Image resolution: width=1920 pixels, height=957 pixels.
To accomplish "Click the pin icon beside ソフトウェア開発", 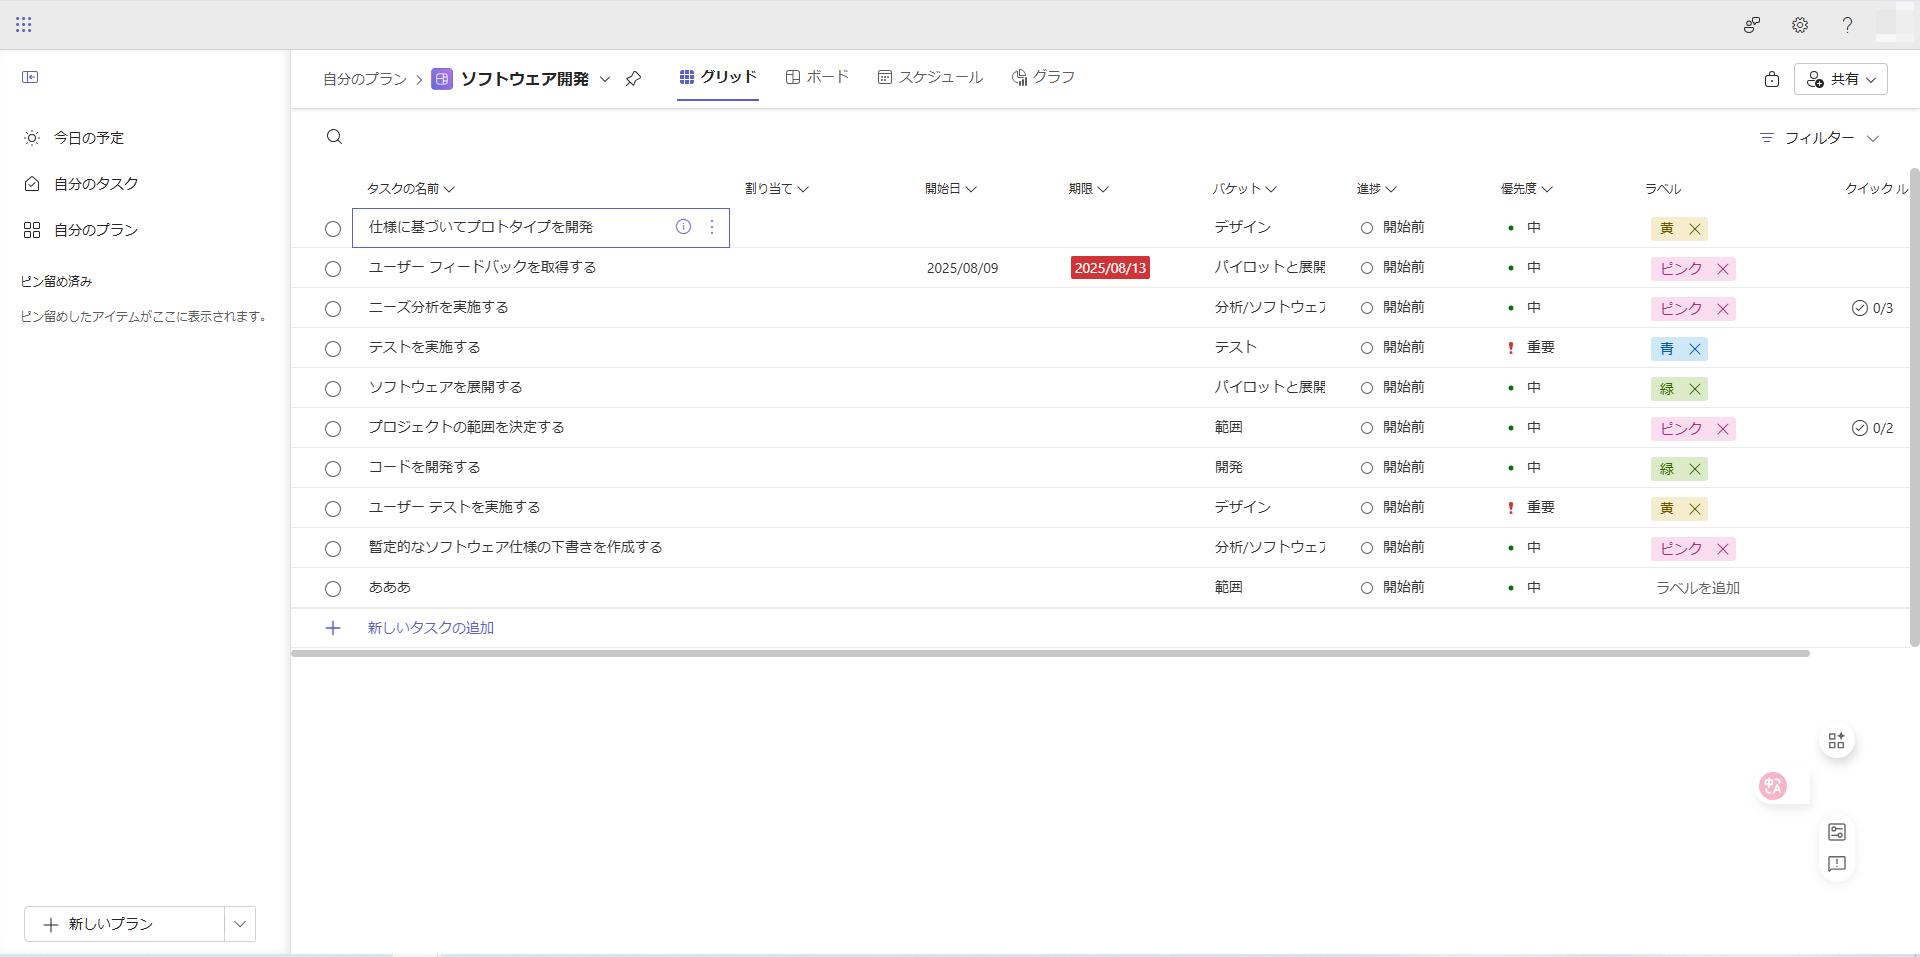I will click(633, 79).
